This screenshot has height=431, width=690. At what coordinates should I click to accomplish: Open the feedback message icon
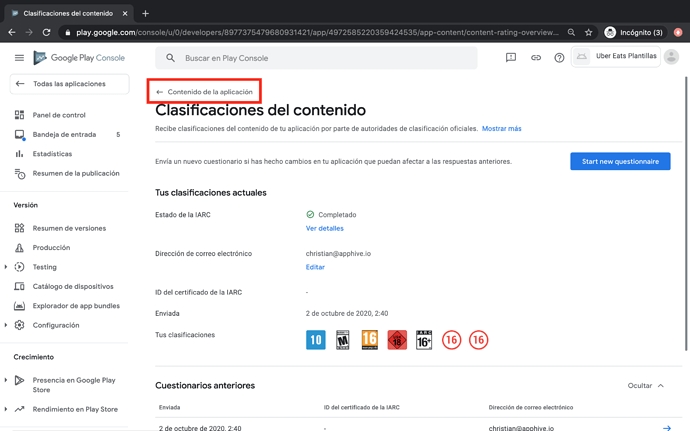point(510,58)
